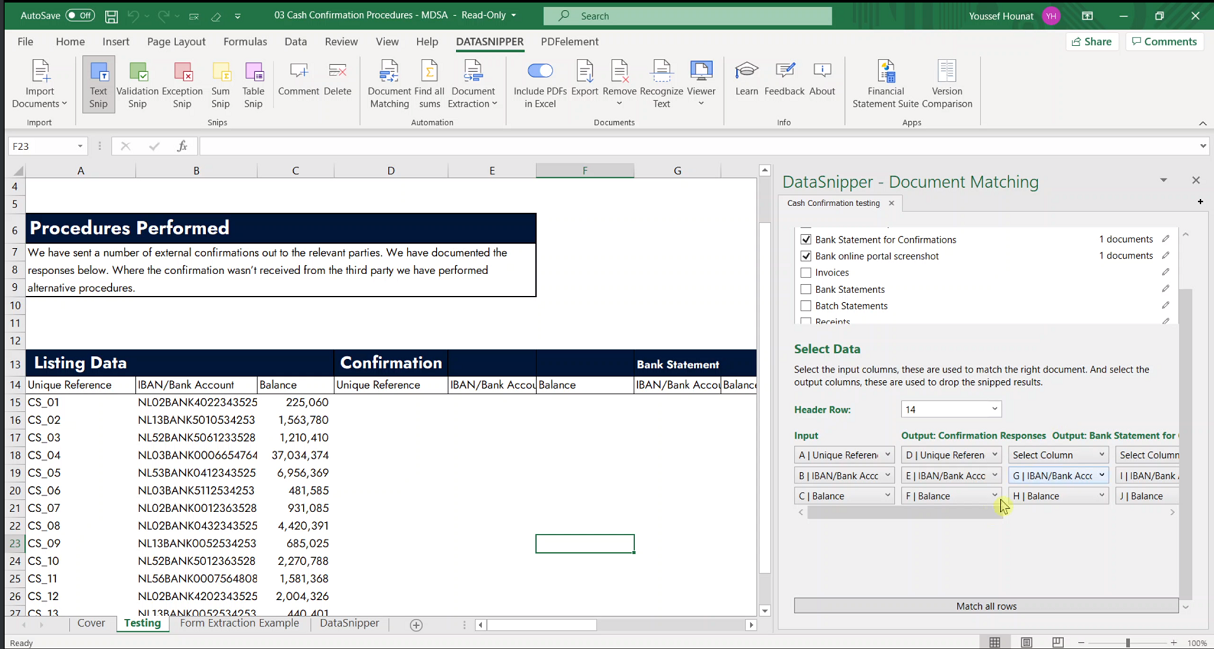The image size is (1214, 649).
Task: Check the Batch Statements option
Action: 806,306
